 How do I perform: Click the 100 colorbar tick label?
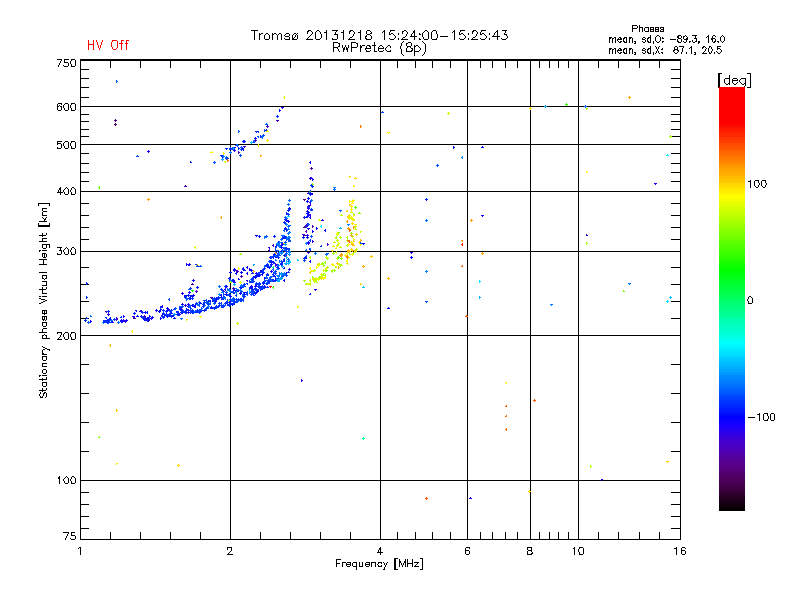(x=757, y=184)
